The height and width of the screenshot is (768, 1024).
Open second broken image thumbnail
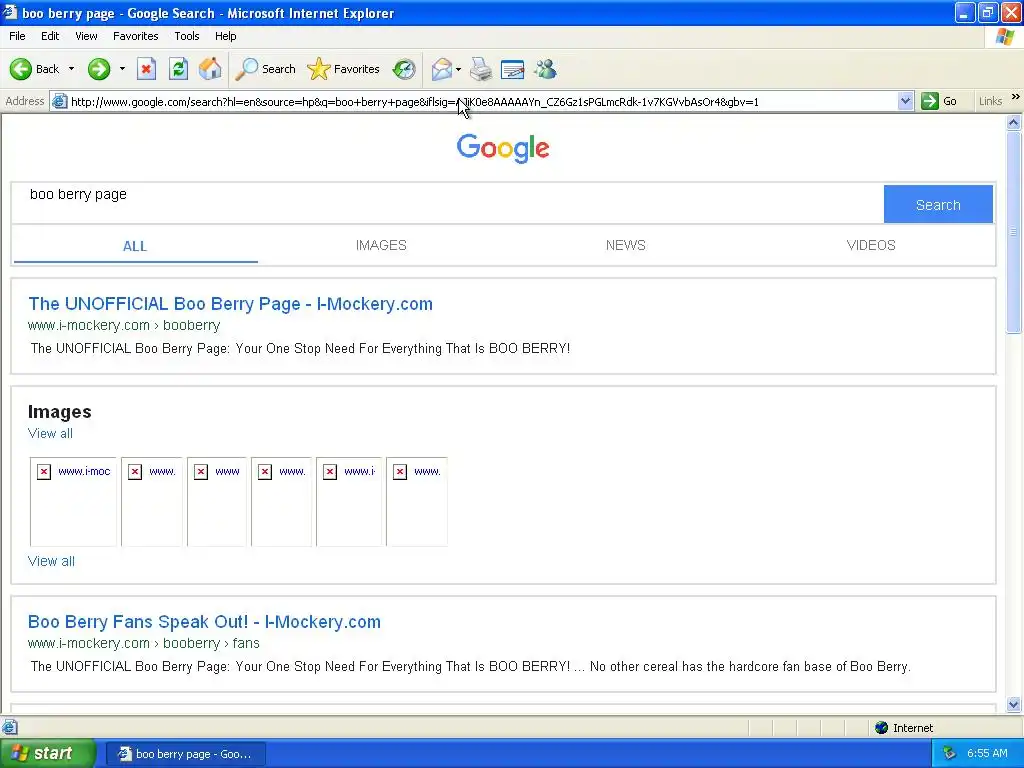[x=152, y=502]
